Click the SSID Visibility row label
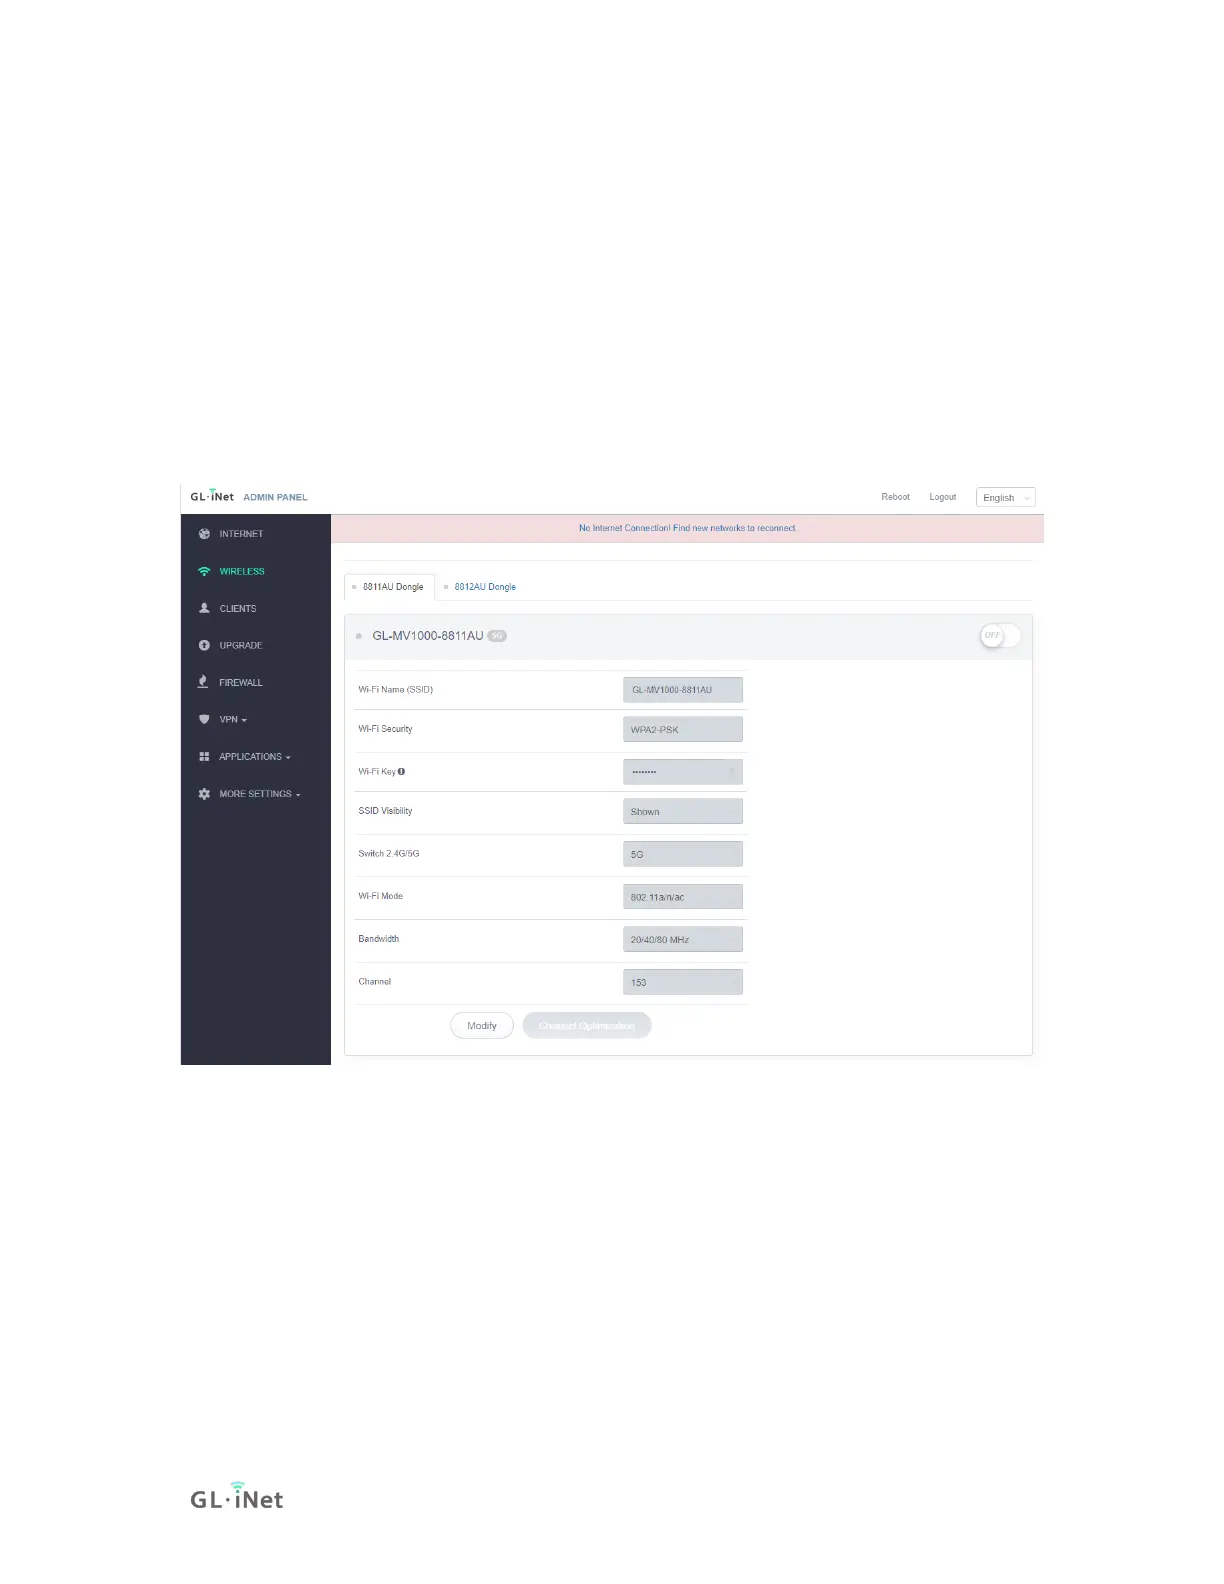This screenshot has width=1224, height=1584. tap(385, 811)
